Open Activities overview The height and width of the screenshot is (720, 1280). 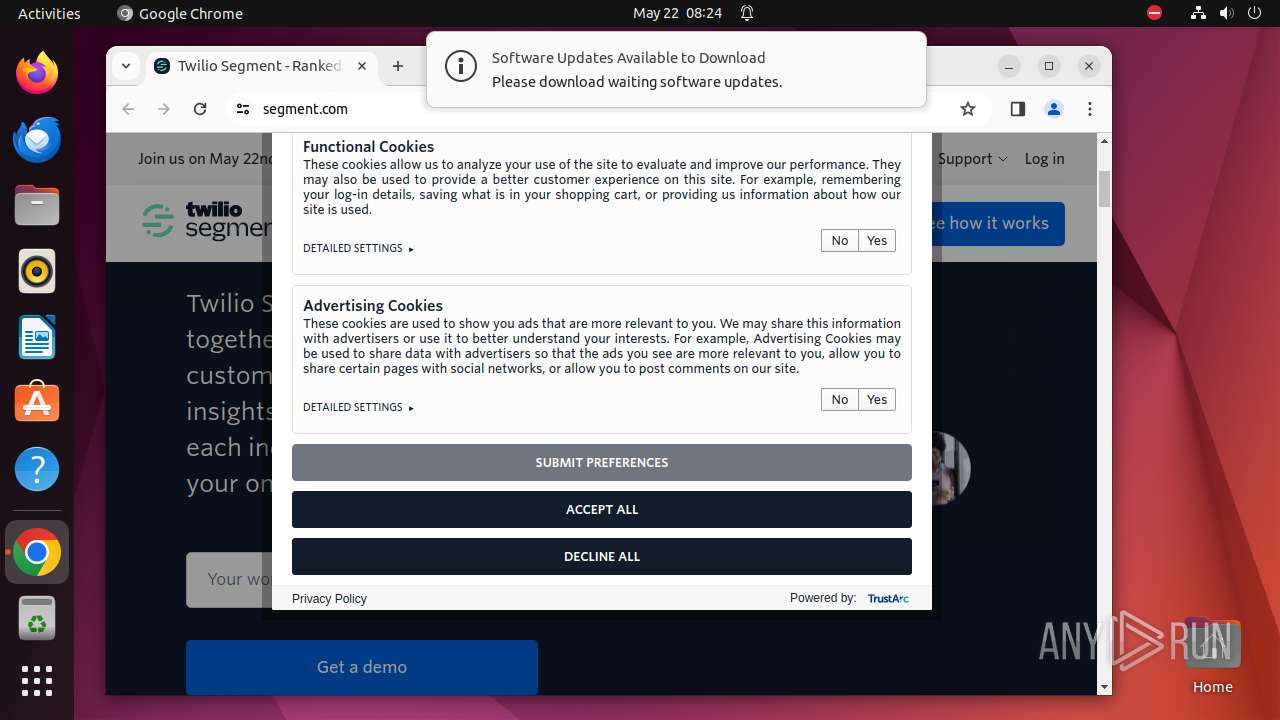pos(49,13)
